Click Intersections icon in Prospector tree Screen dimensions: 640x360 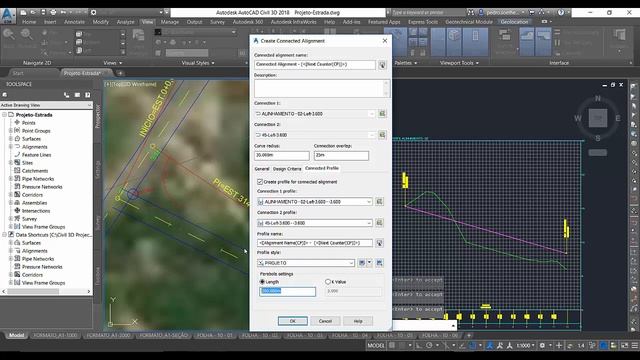(17, 211)
